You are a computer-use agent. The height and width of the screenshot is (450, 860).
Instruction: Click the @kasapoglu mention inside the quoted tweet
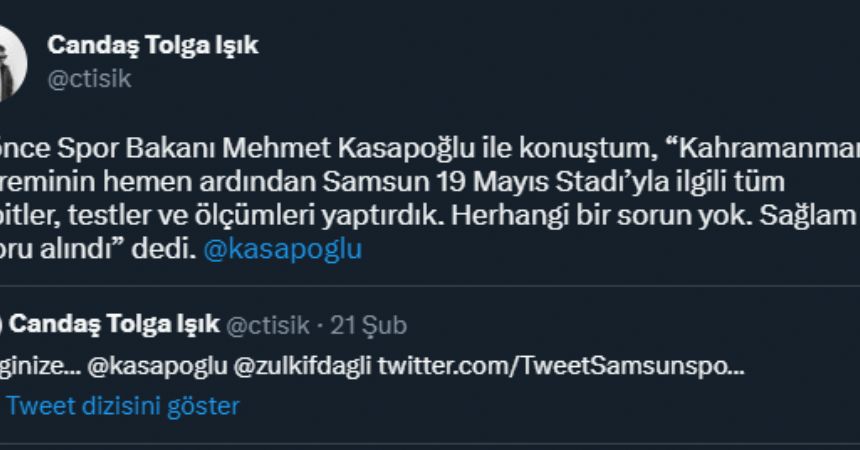point(155,365)
